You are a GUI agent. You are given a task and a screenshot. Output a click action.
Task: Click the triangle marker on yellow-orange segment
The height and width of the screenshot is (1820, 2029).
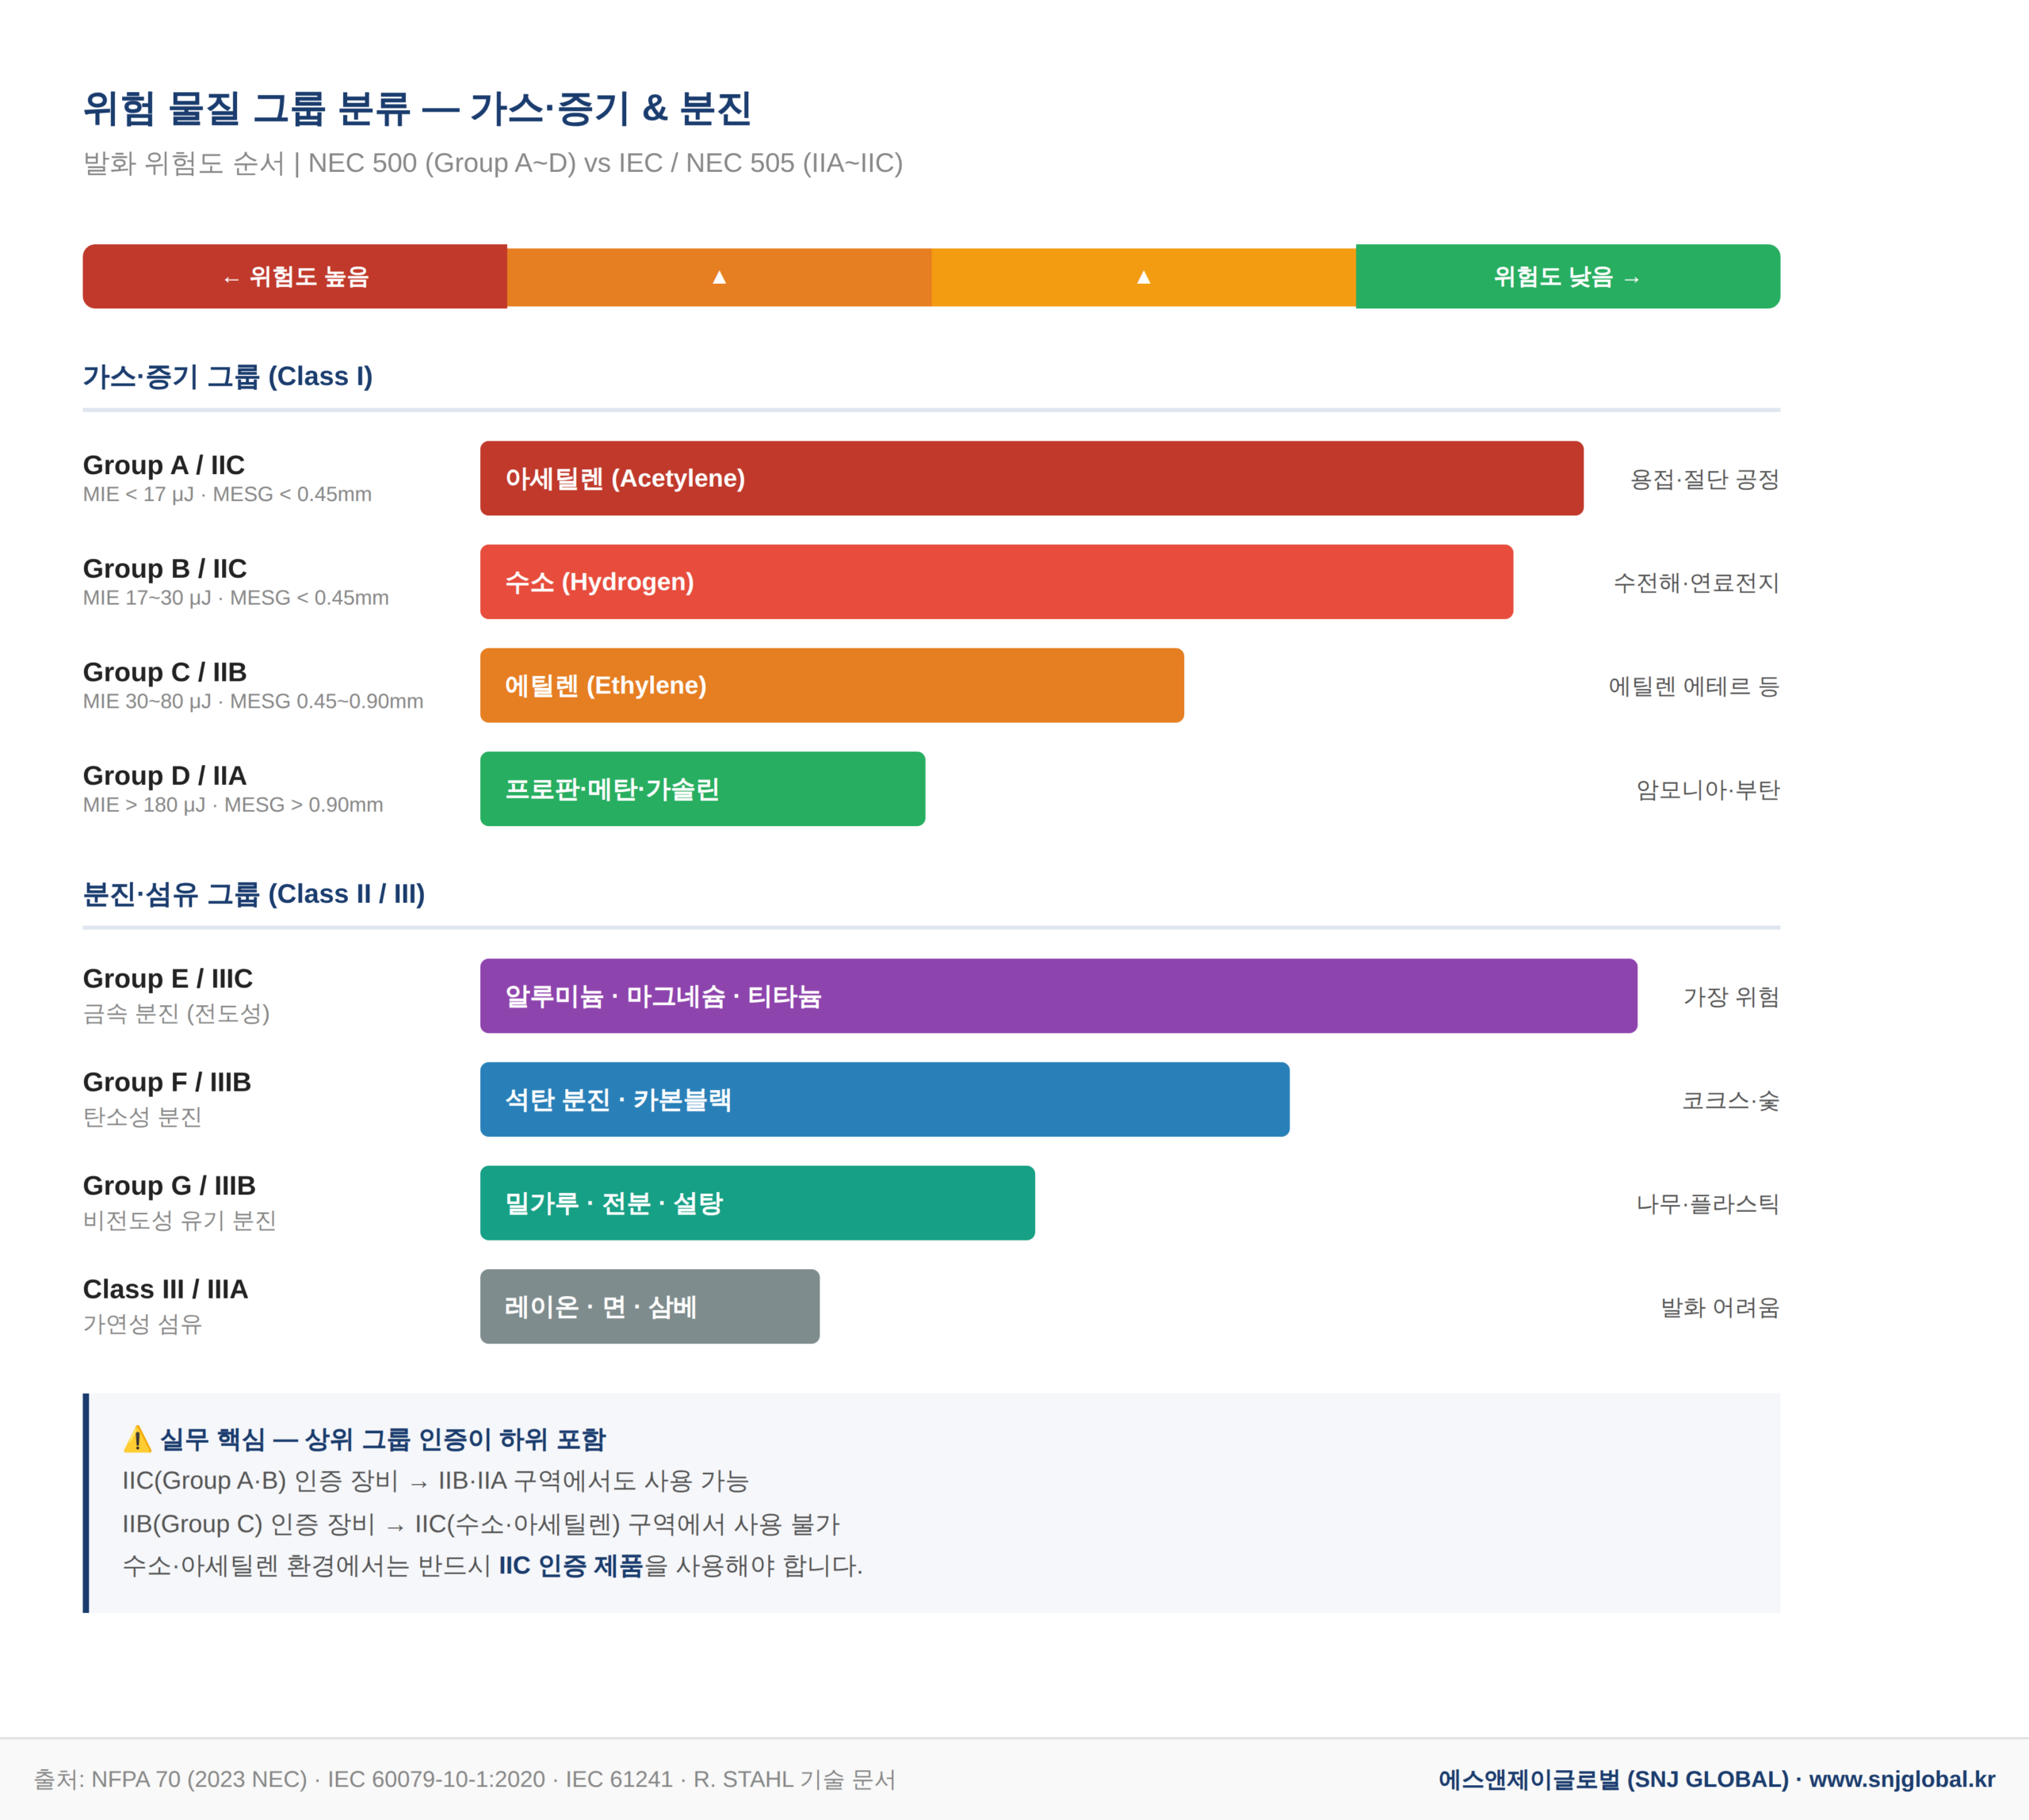[1143, 277]
